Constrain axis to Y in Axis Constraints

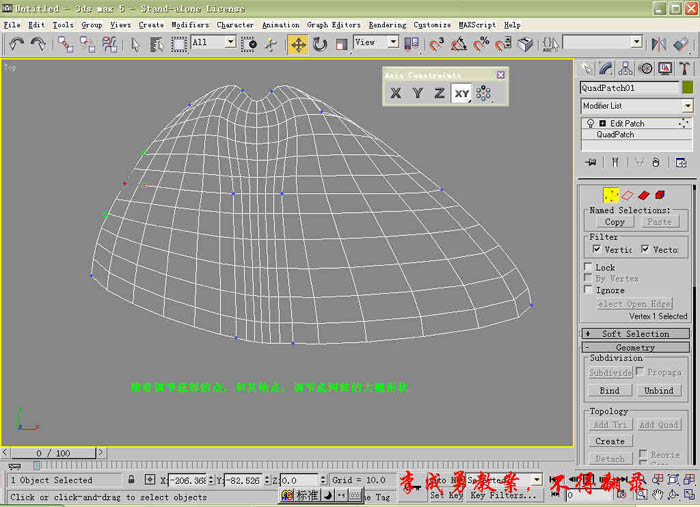click(417, 93)
